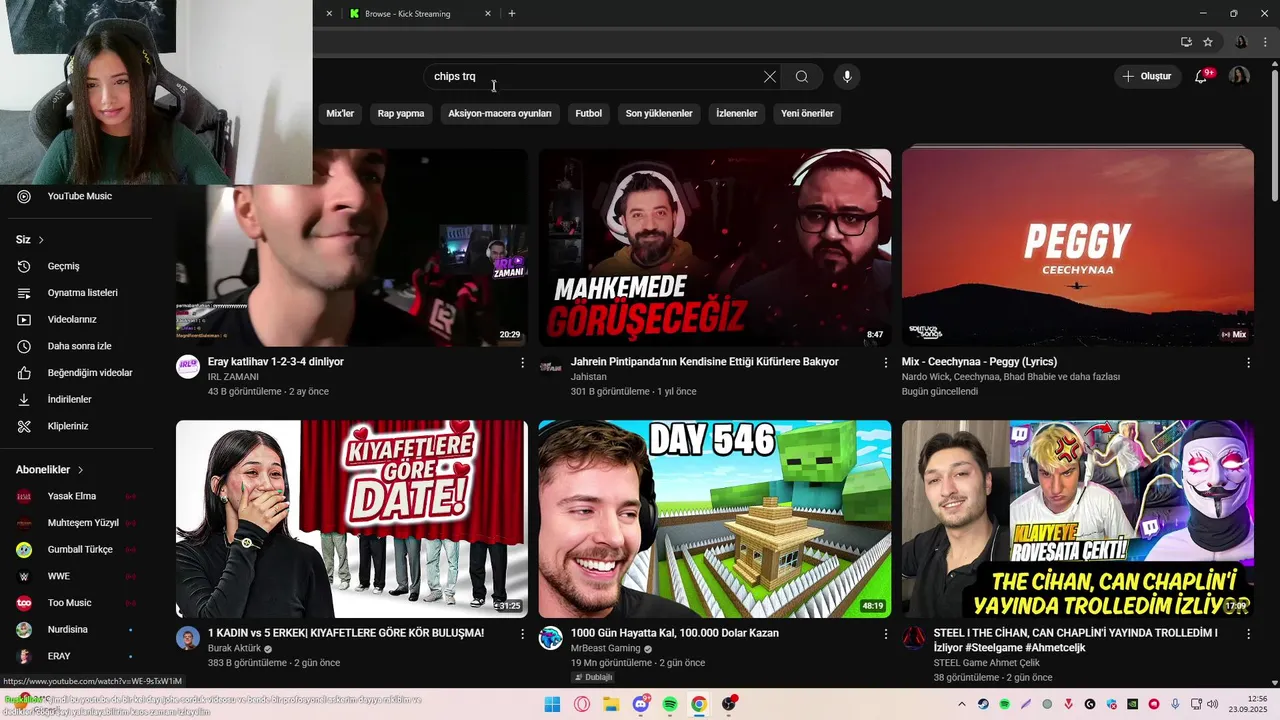Screen dimensions: 1280x720
Task: Open the Windows Start menu
Action: [x=552, y=704]
